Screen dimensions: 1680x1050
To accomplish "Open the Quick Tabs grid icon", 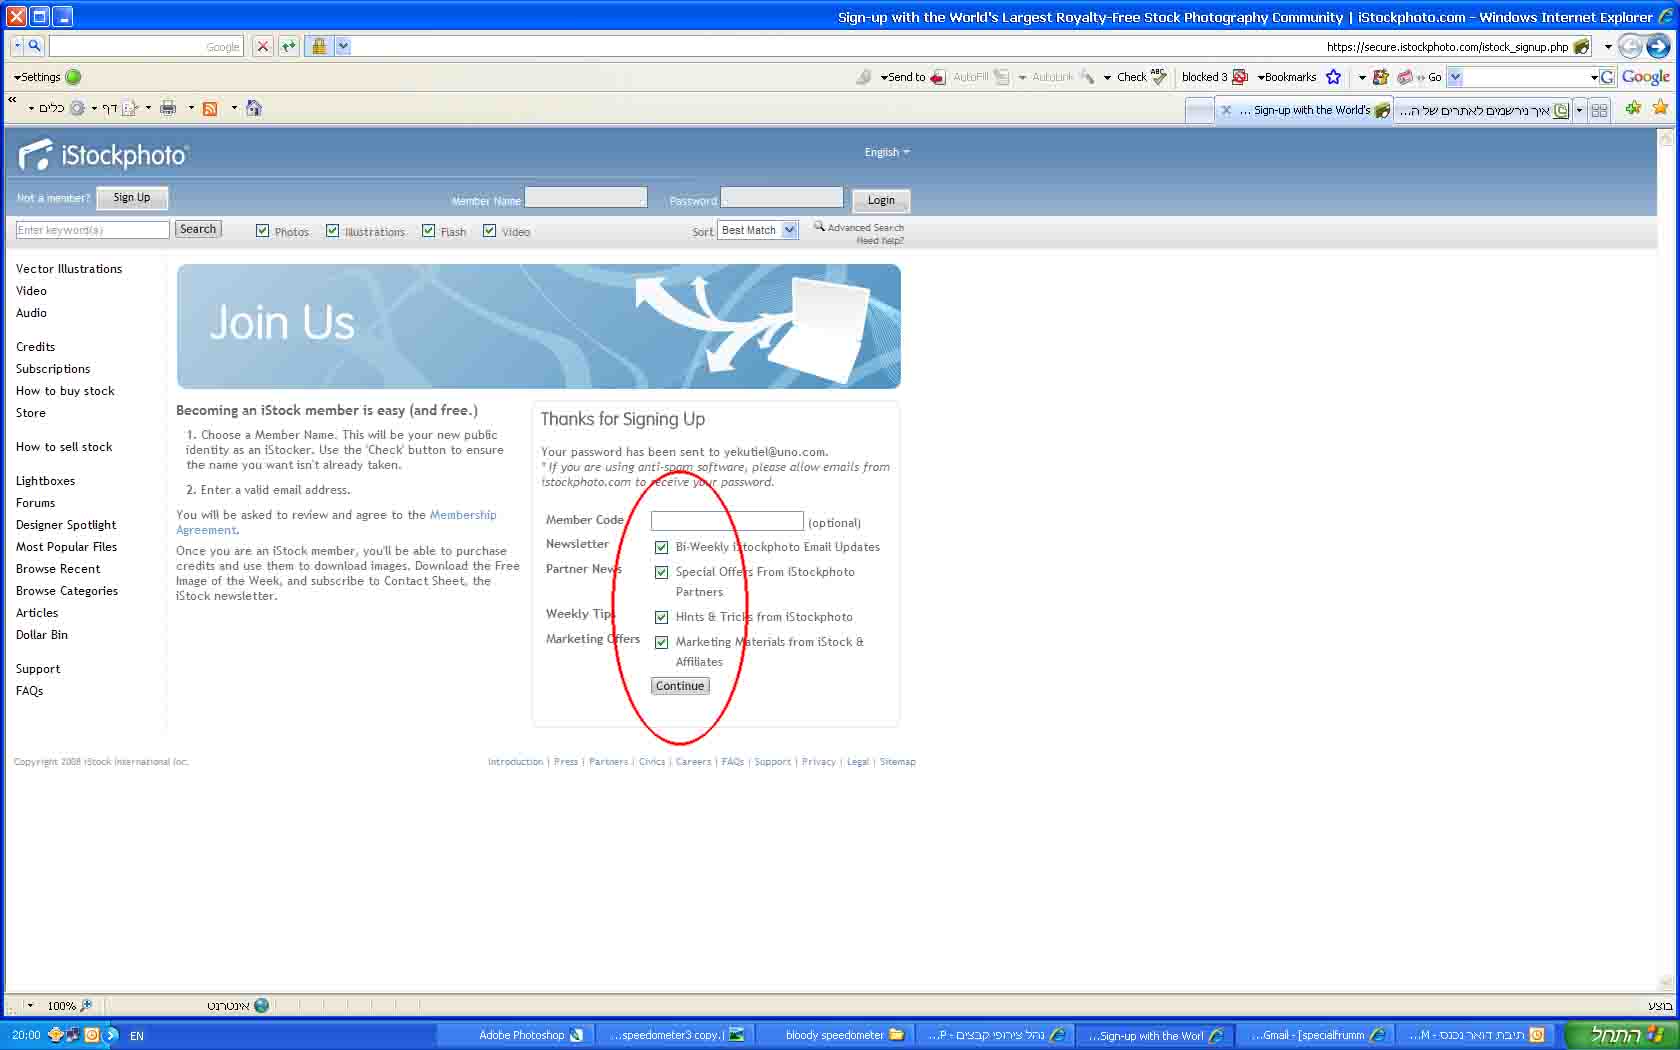I will (x=1599, y=110).
